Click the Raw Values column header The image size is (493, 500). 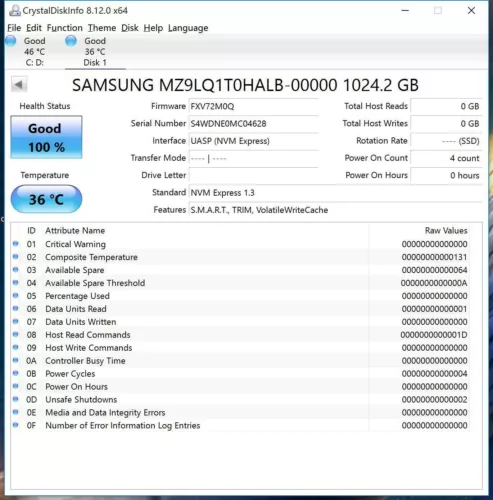click(446, 231)
